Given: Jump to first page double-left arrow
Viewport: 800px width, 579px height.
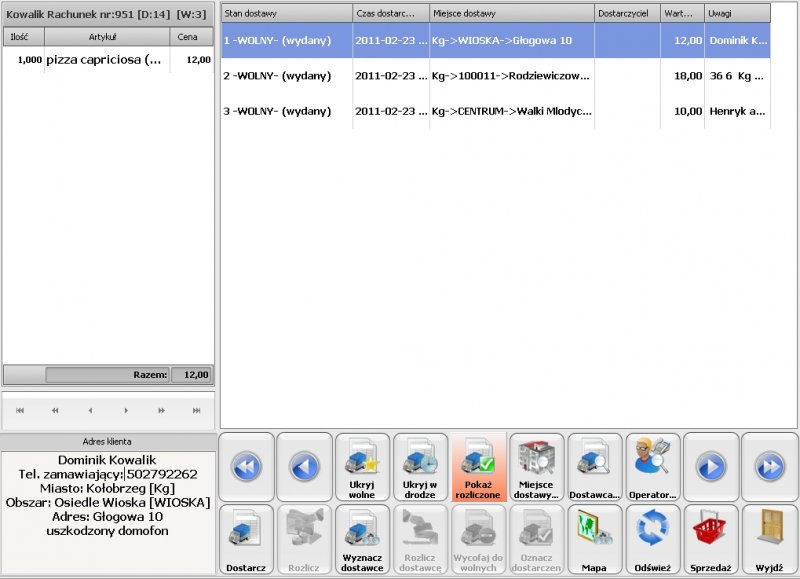Looking at the screenshot, I should [x=246, y=467].
